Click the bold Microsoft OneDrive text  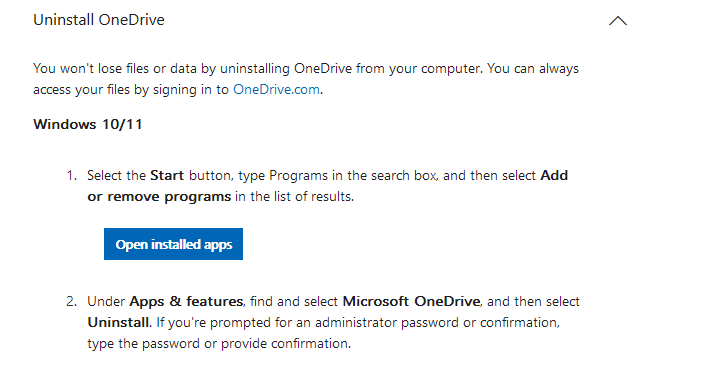coord(411,302)
